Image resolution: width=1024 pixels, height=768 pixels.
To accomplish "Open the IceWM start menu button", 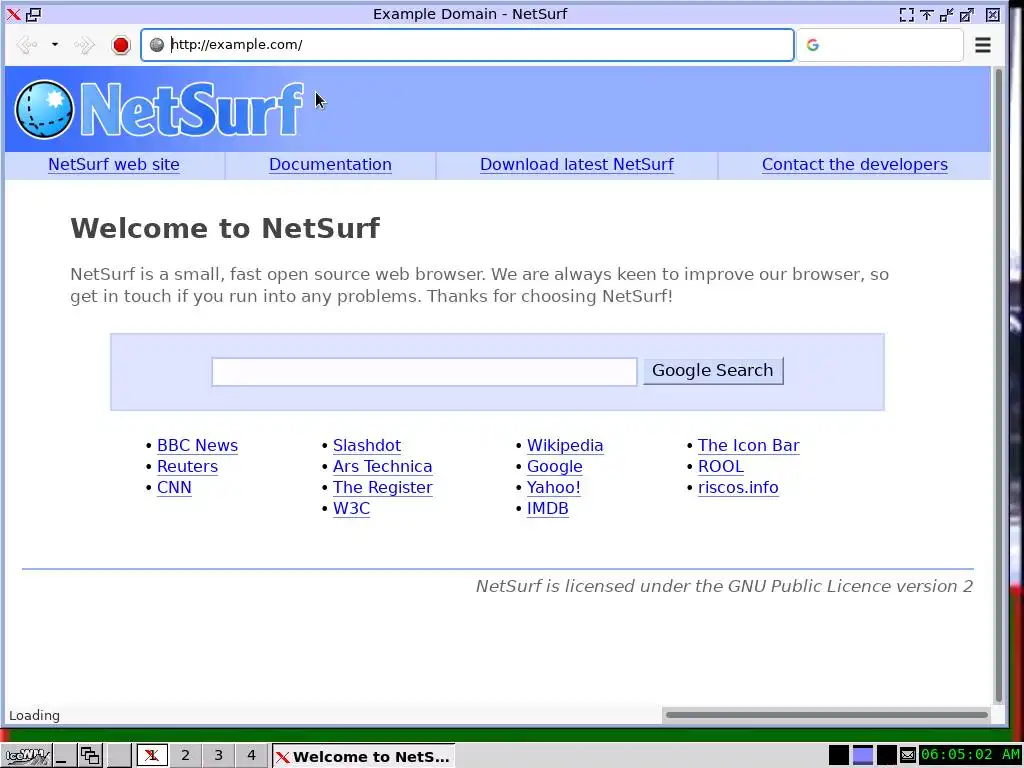I will 26,756.
